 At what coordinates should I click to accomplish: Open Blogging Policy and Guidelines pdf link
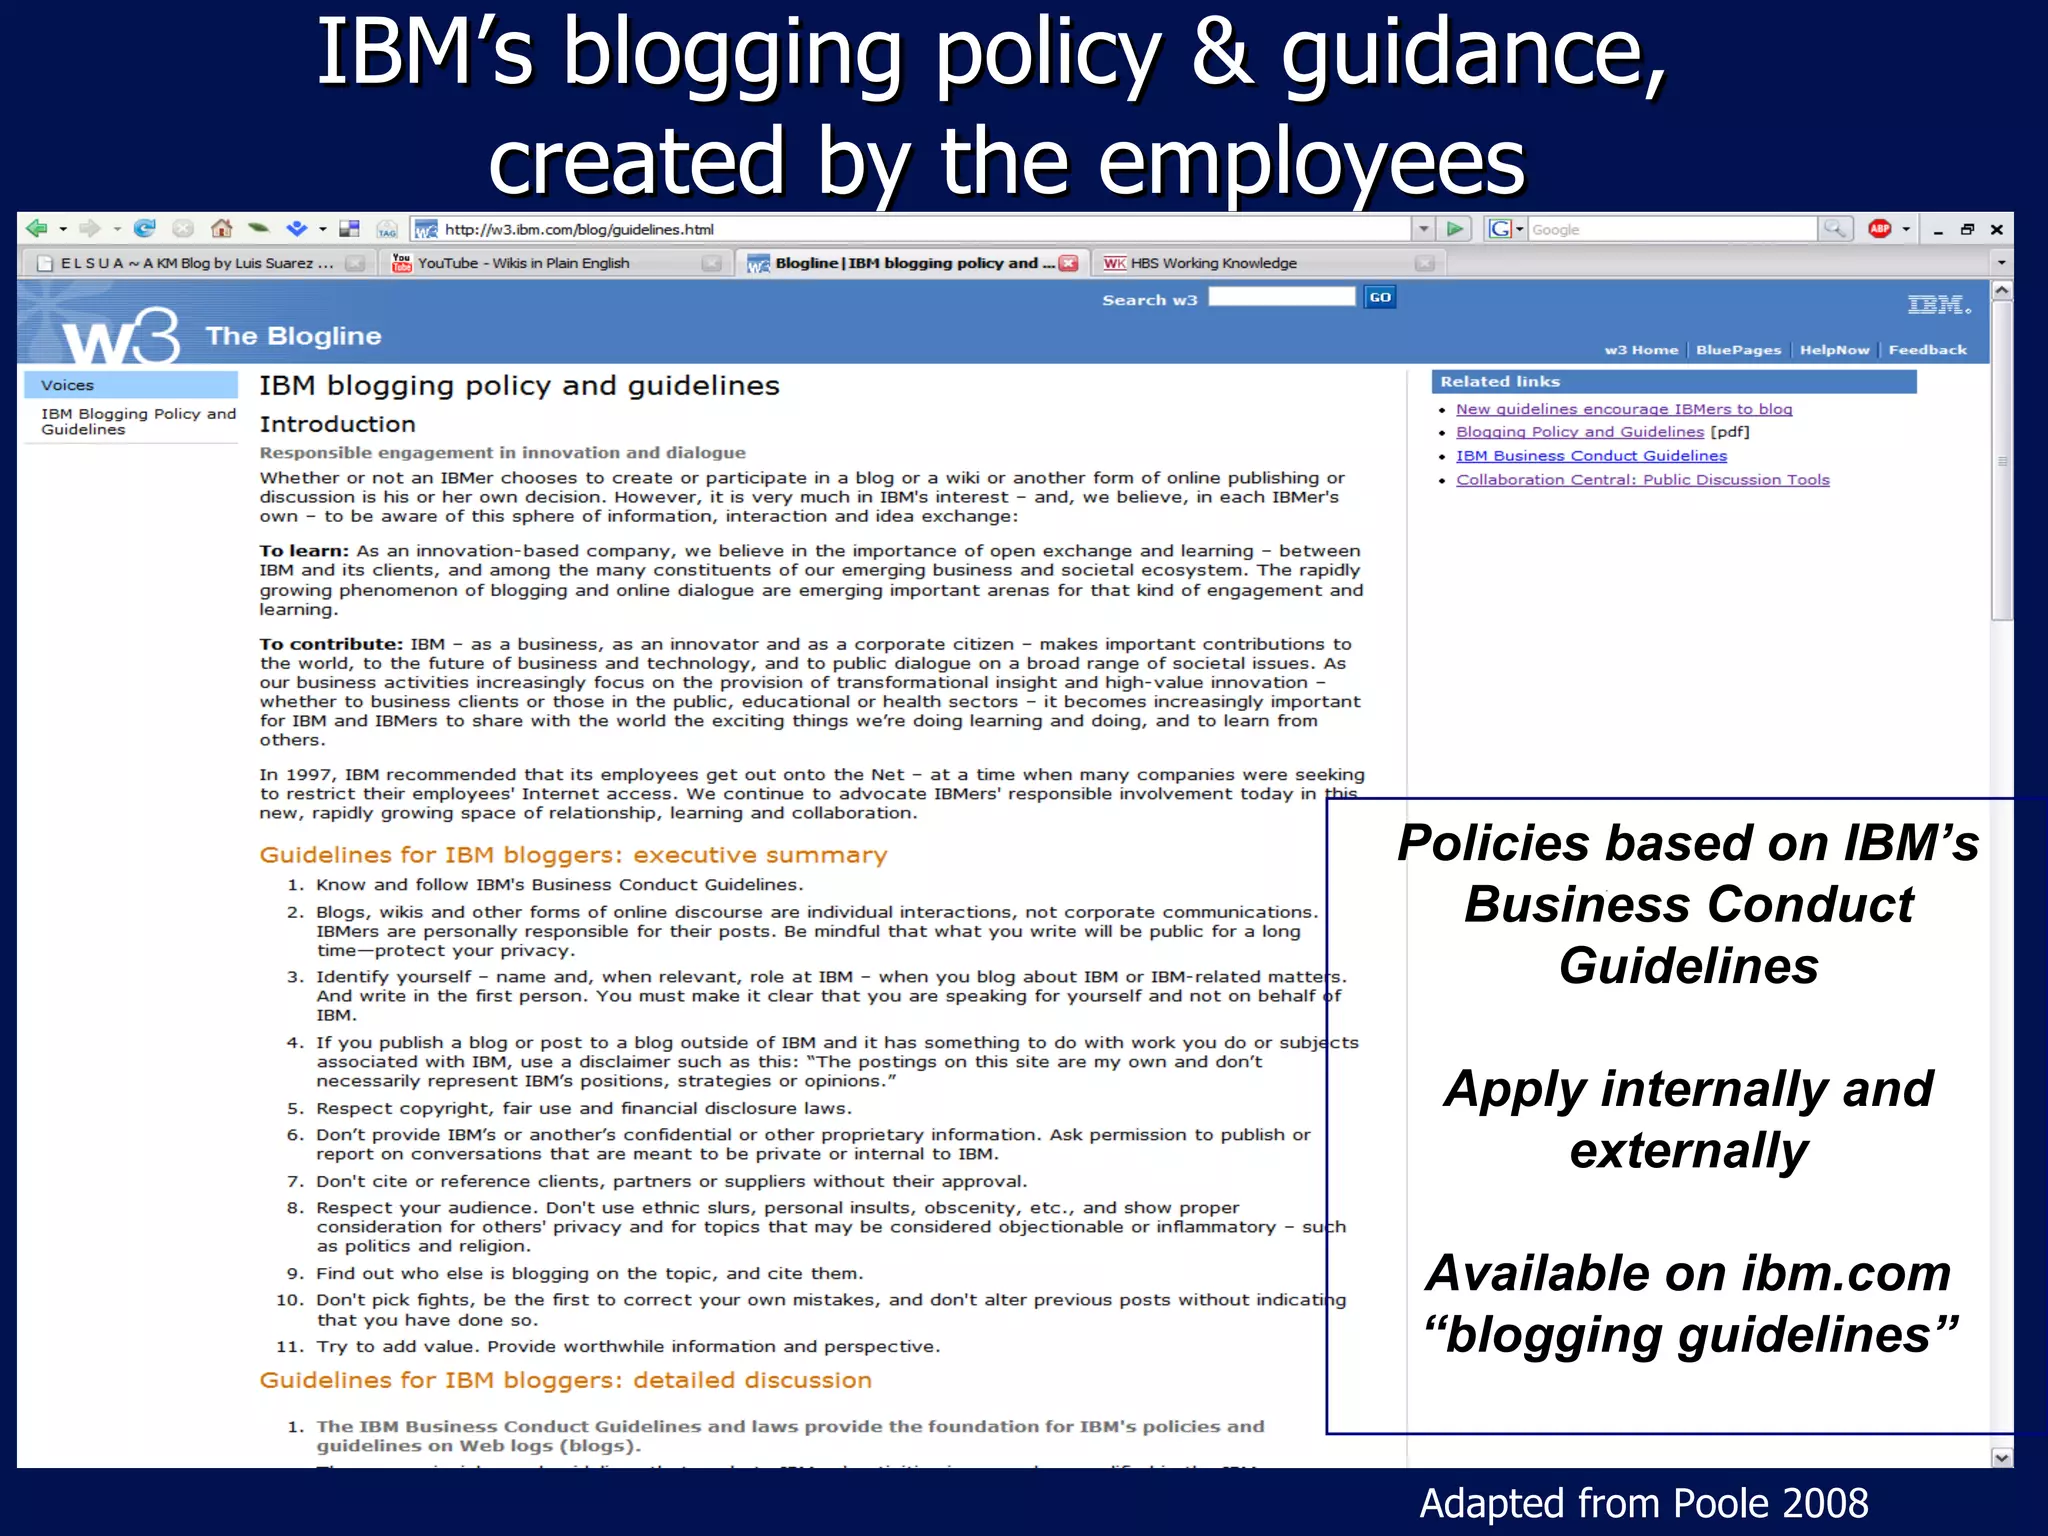coord(1580,432)
